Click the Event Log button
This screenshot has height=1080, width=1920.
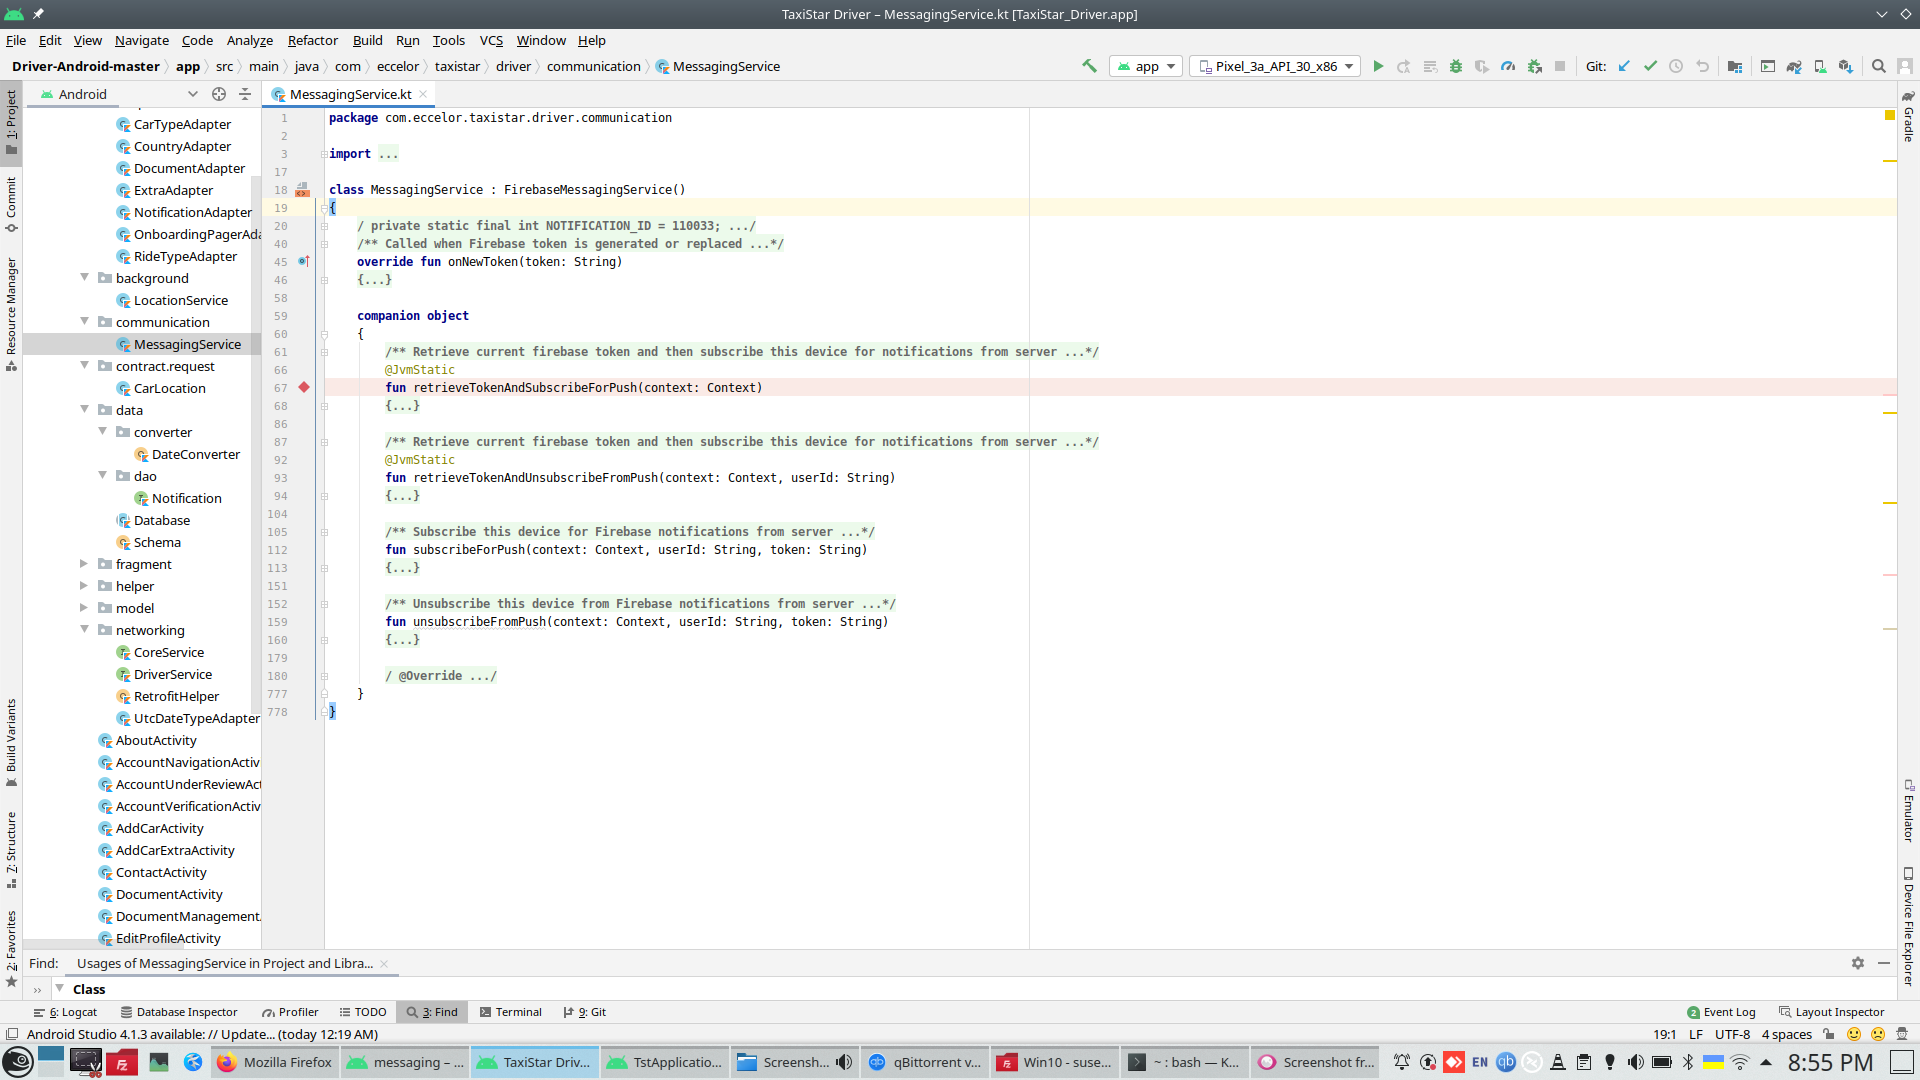(1720, 1012)
